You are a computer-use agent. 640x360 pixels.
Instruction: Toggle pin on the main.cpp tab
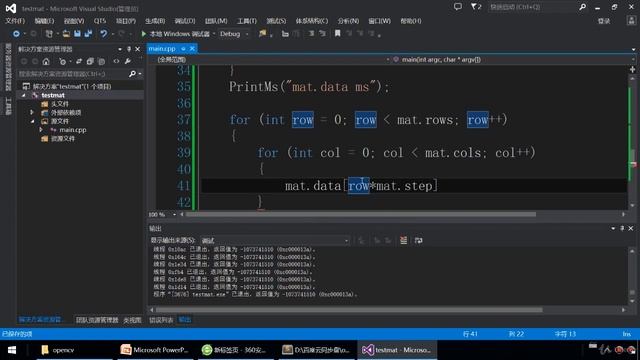pos(183,49)
